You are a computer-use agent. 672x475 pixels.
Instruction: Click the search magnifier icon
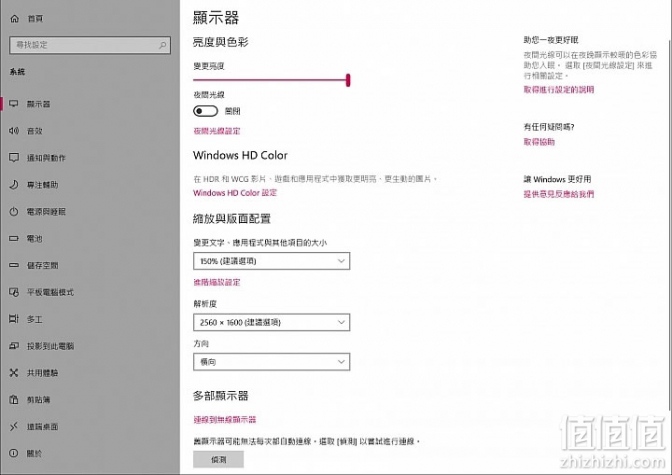[162, 45]
